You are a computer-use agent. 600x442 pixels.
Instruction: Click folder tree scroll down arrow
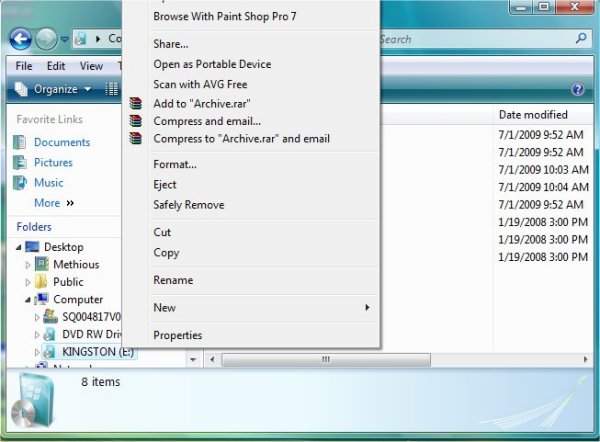tap(193, 359)
